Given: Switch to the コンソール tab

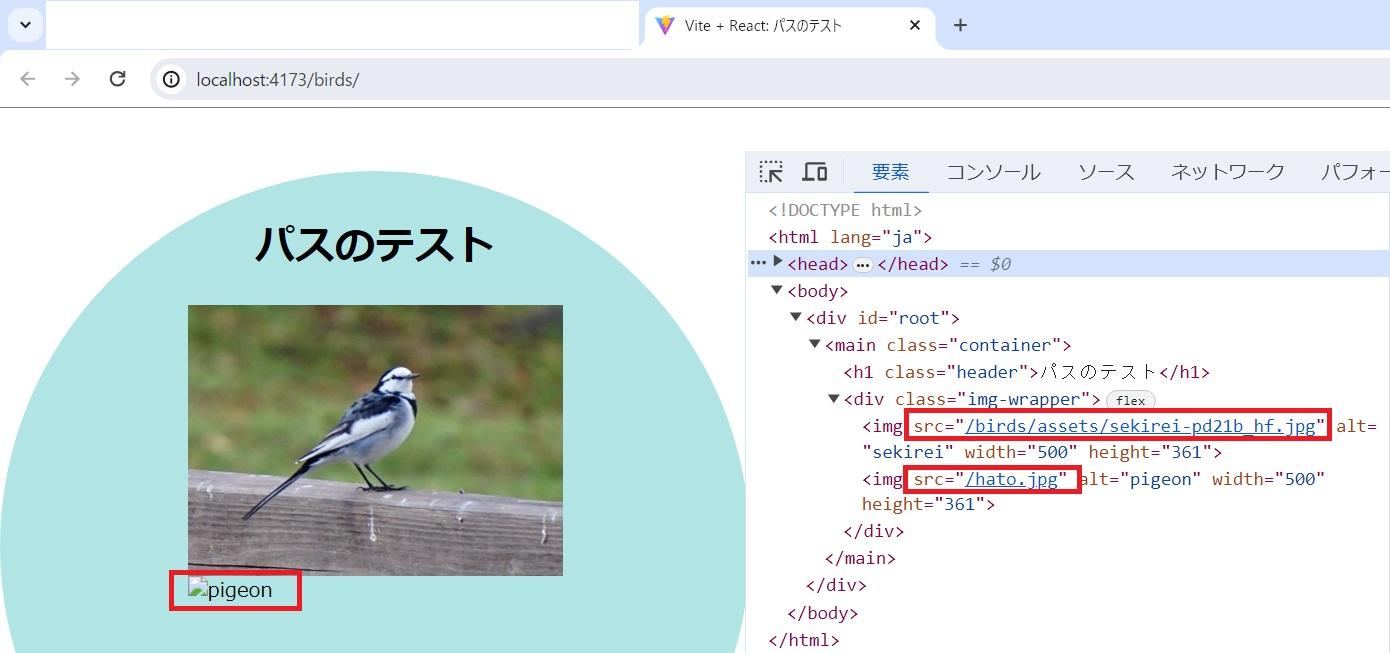Looking at the screenshot, I should (993, 172).
